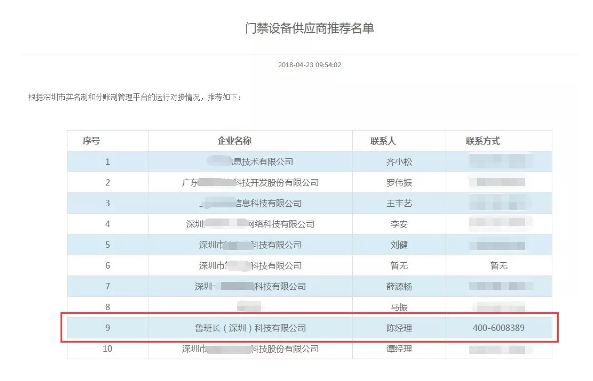Select the column header 联系方式
The height and width of the screenshot is (381, 593).
(x=483, y=141)
